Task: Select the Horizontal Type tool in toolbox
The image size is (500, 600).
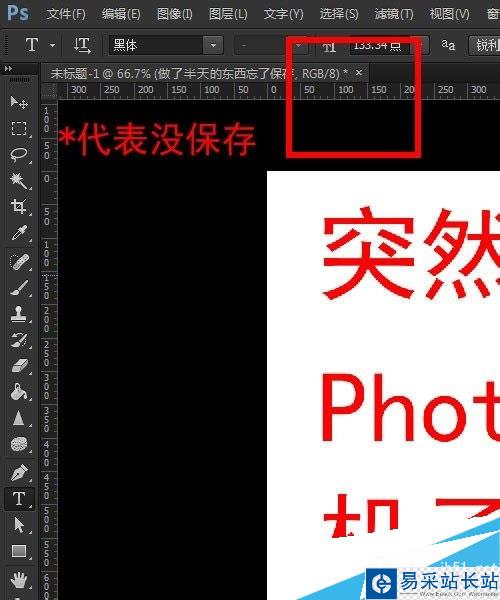Action: (x=18, y=499)
